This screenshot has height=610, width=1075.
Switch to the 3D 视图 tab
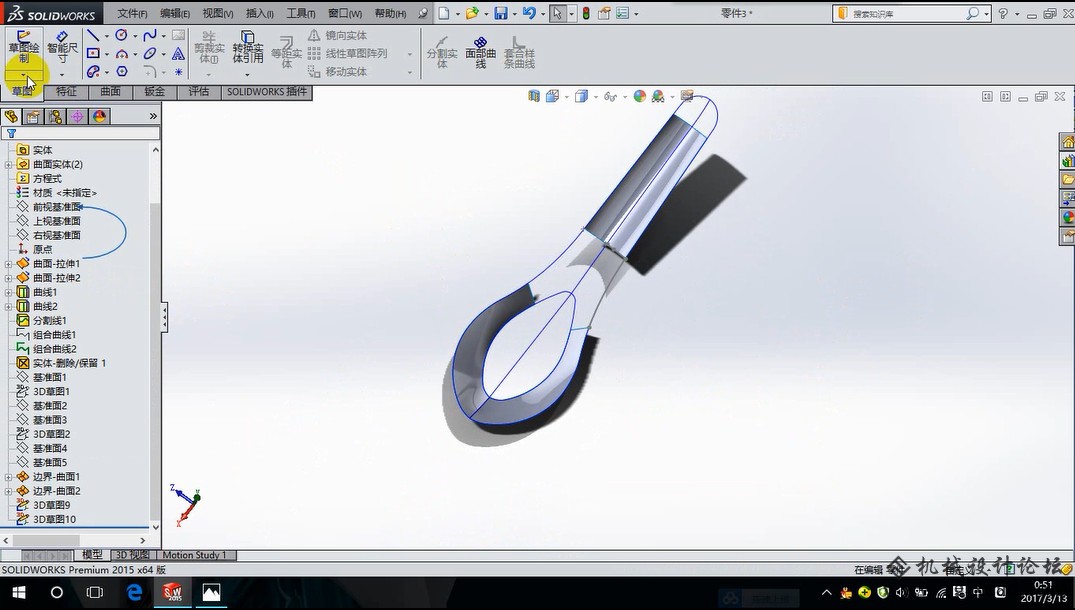(132, 555)
